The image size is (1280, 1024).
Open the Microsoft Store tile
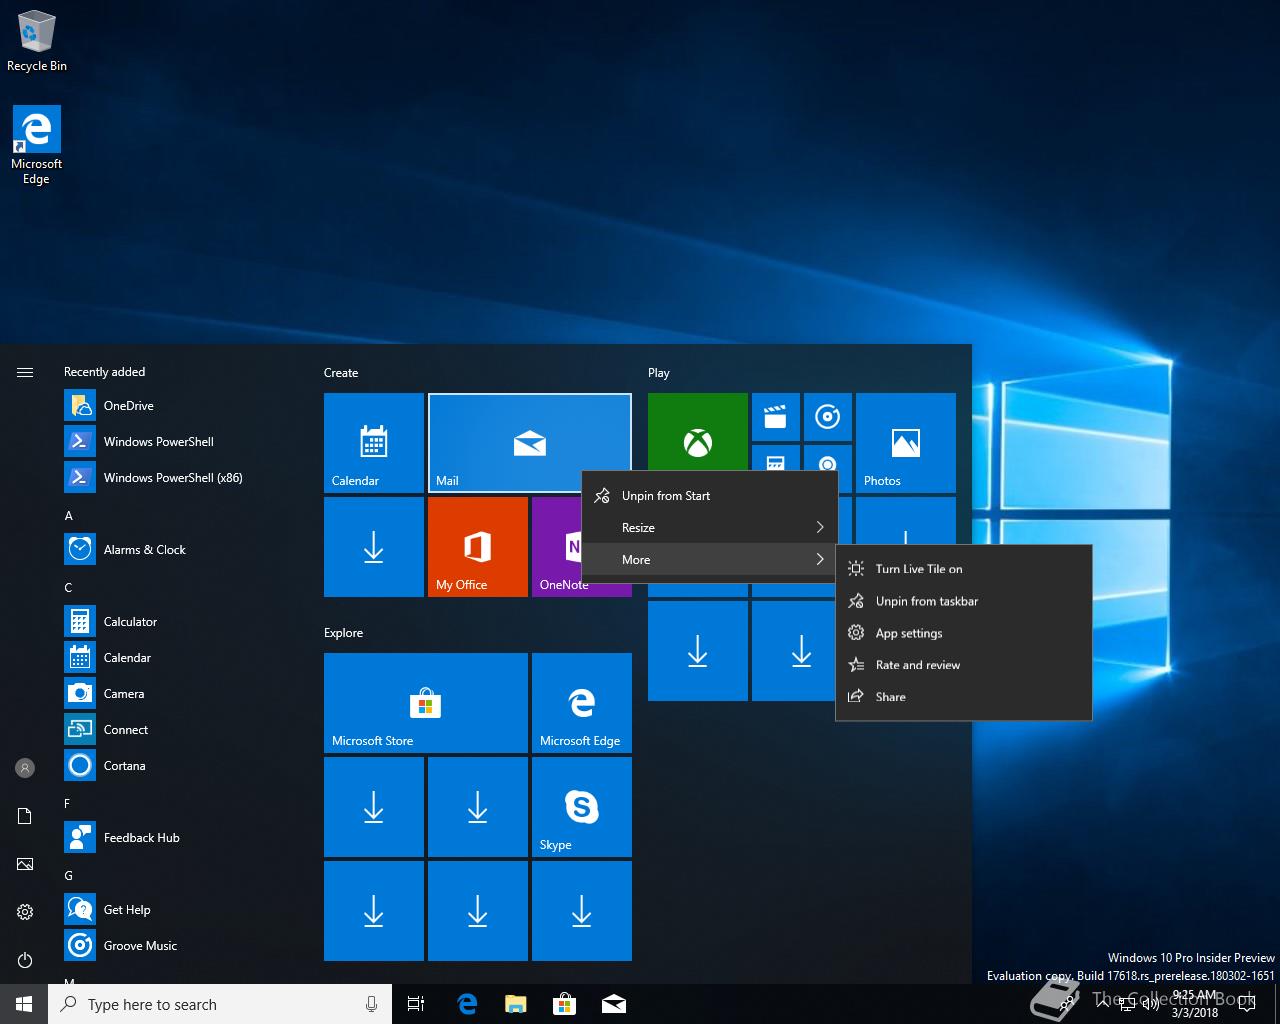pos(426,703)
